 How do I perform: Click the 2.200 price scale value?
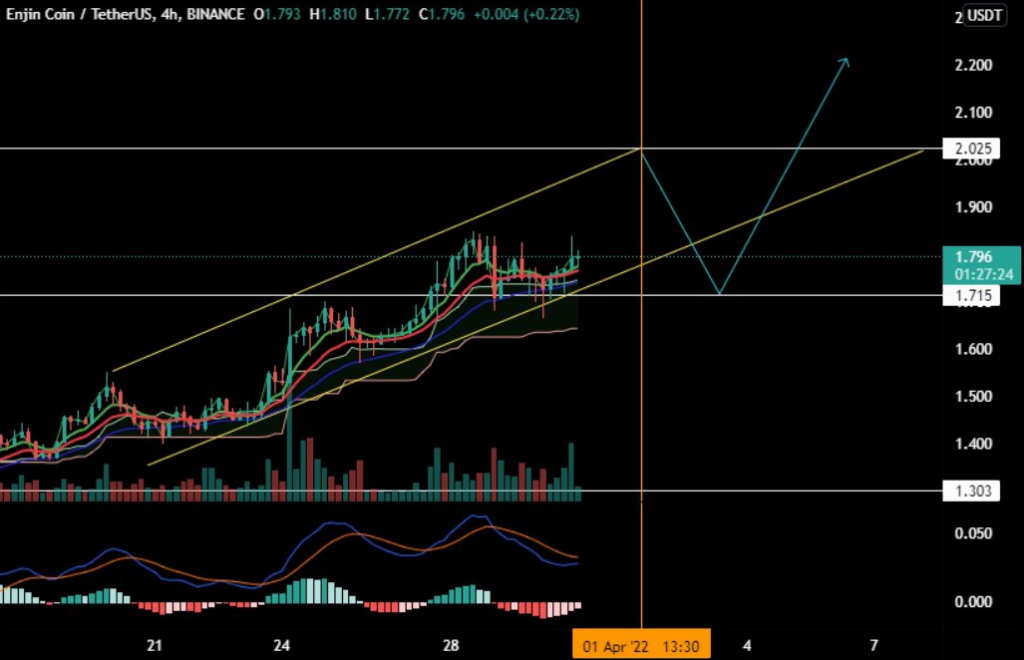coord(973,65)
